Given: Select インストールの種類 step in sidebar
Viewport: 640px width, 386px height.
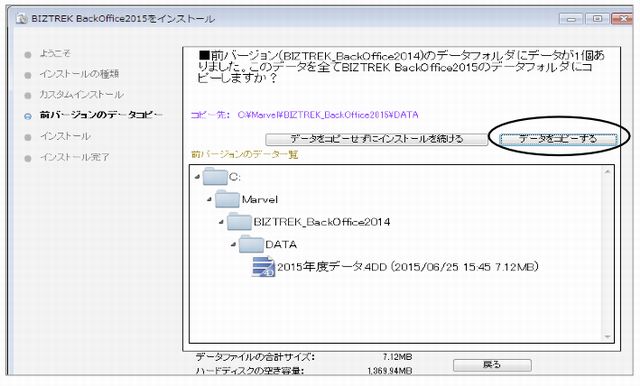Looking at the screenshot, I should click(79, 74).
